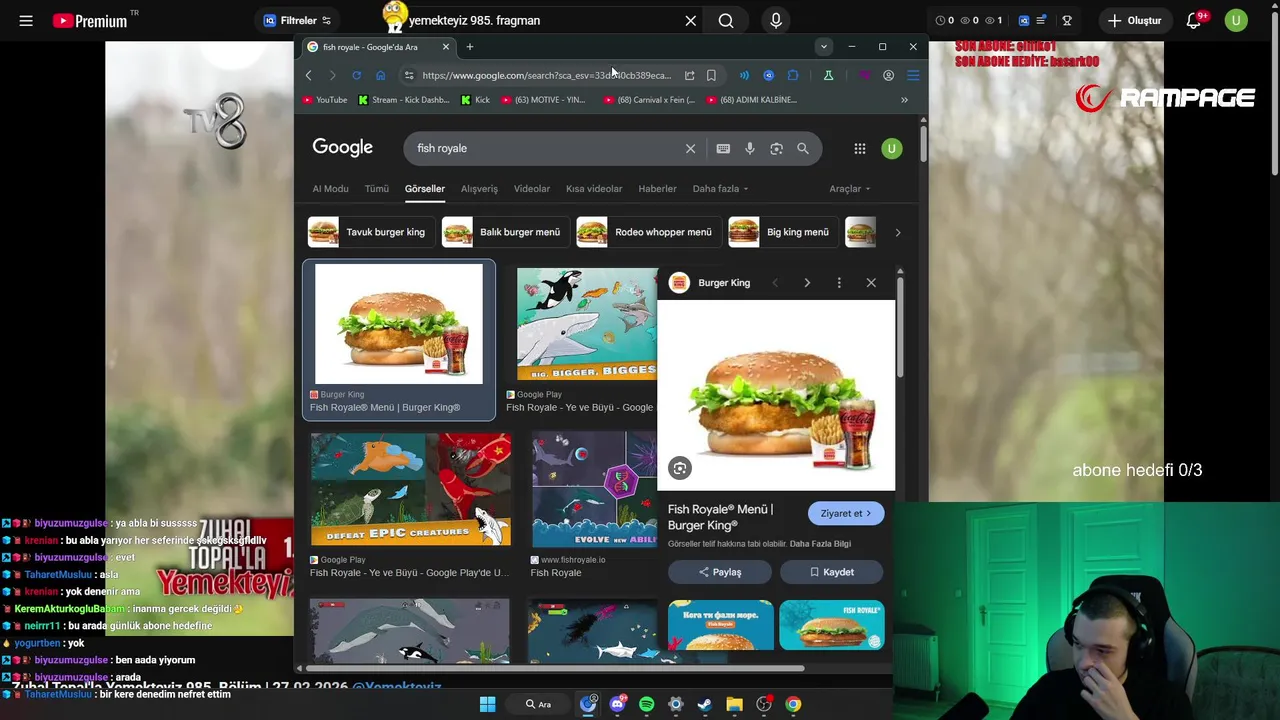Open the Alışveriş tab
The height and width of the screenshot is (720, 1280).
point(479,188)
